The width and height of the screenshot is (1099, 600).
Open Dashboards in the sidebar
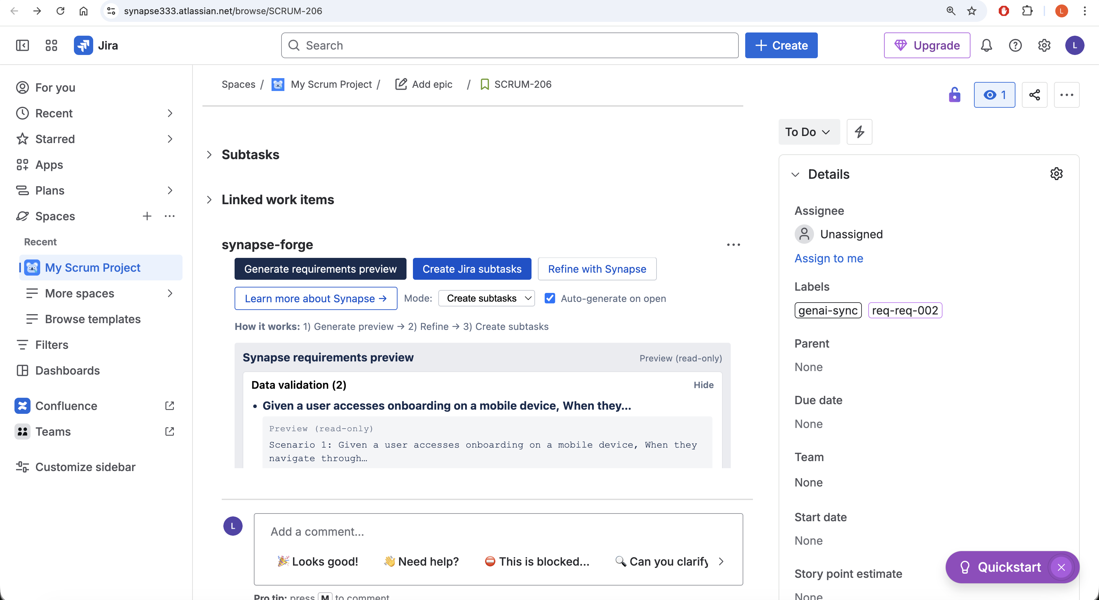point(67,370)
